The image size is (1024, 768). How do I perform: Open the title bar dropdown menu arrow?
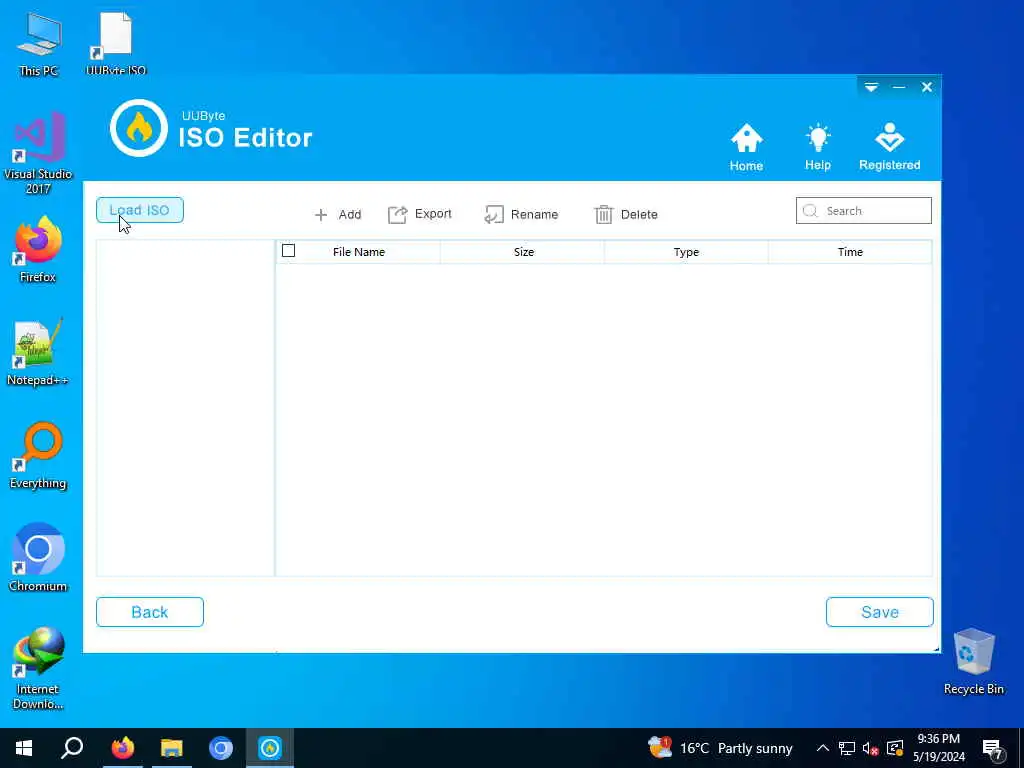(871, 87)
